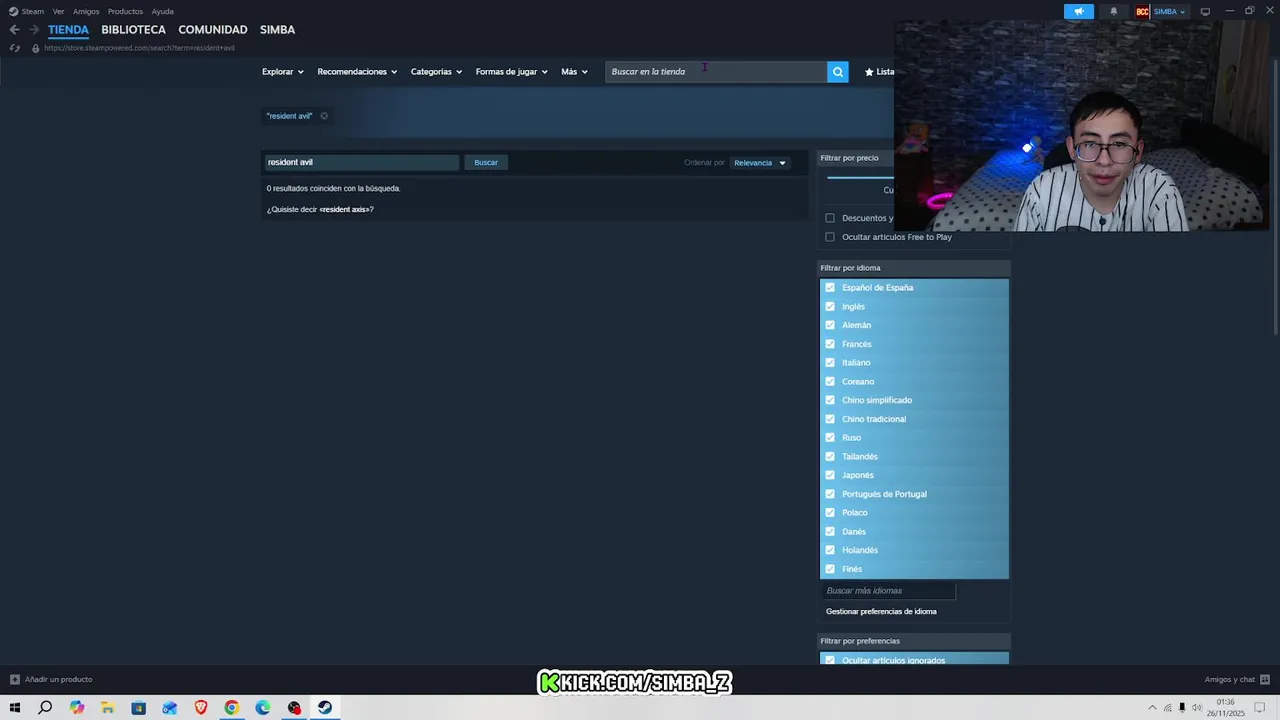The image size is (1280, 720).
Task: Open Gestionar preferencias de idioma
Action: click(881, 612)
